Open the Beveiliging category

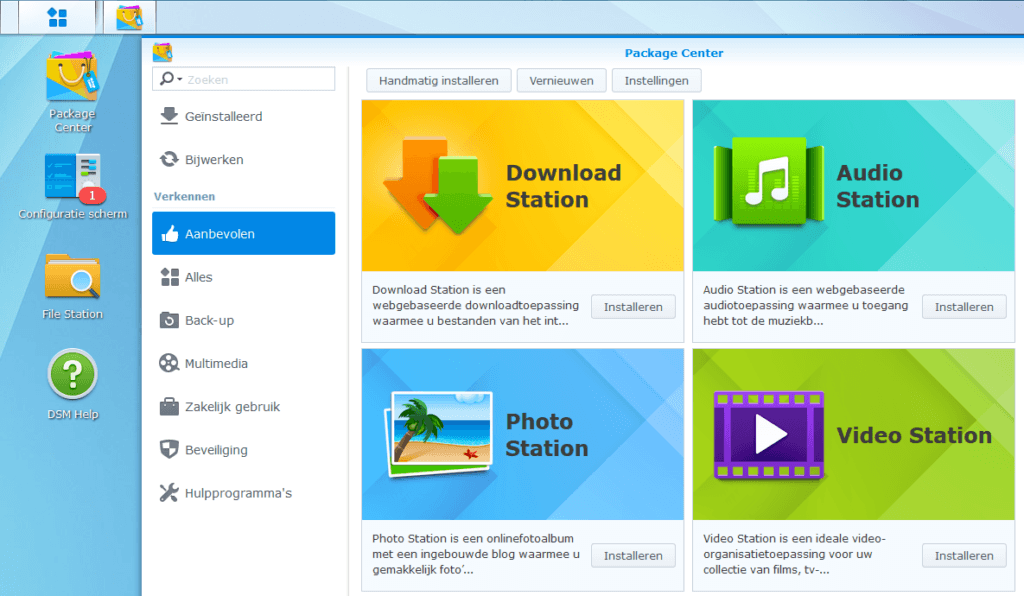pos(244,449)
